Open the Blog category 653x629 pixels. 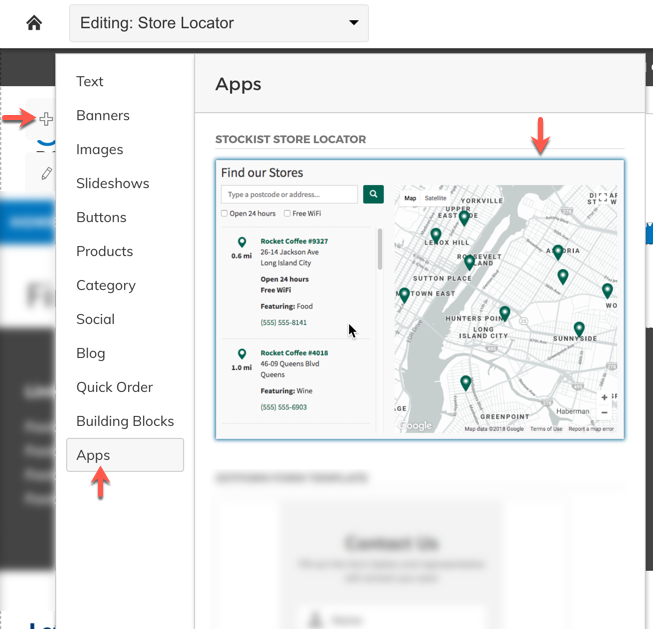(91, 353)
